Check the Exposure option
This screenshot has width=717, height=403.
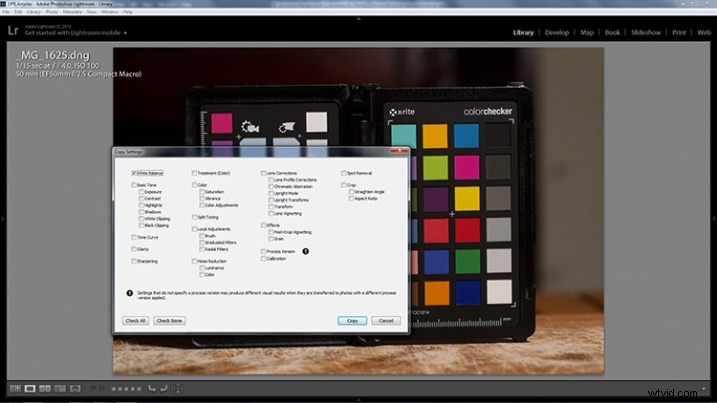(141, 192)
